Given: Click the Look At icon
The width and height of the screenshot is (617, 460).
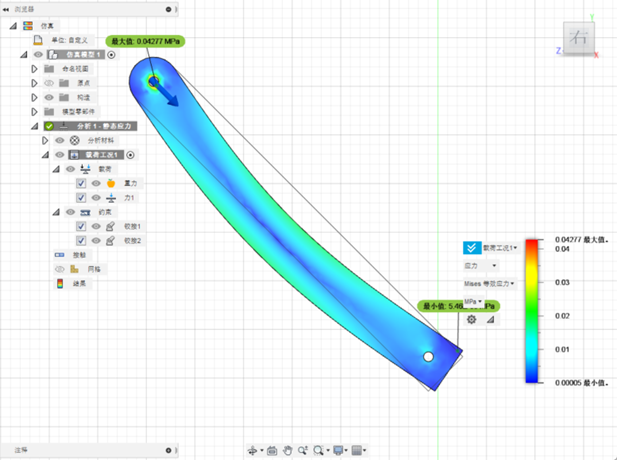Looking at the screenshot, I should [x=271, y=450].
